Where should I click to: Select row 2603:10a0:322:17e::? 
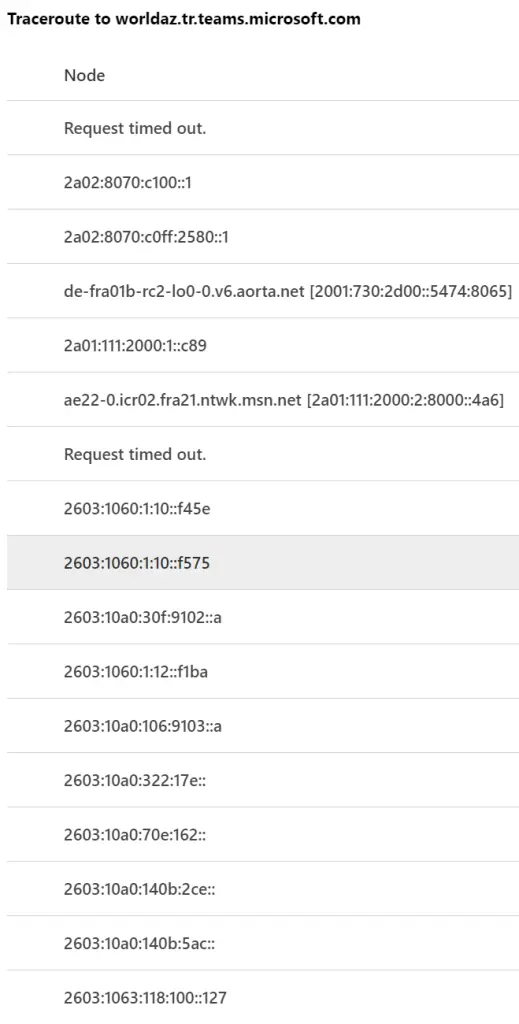click(262, 780)
